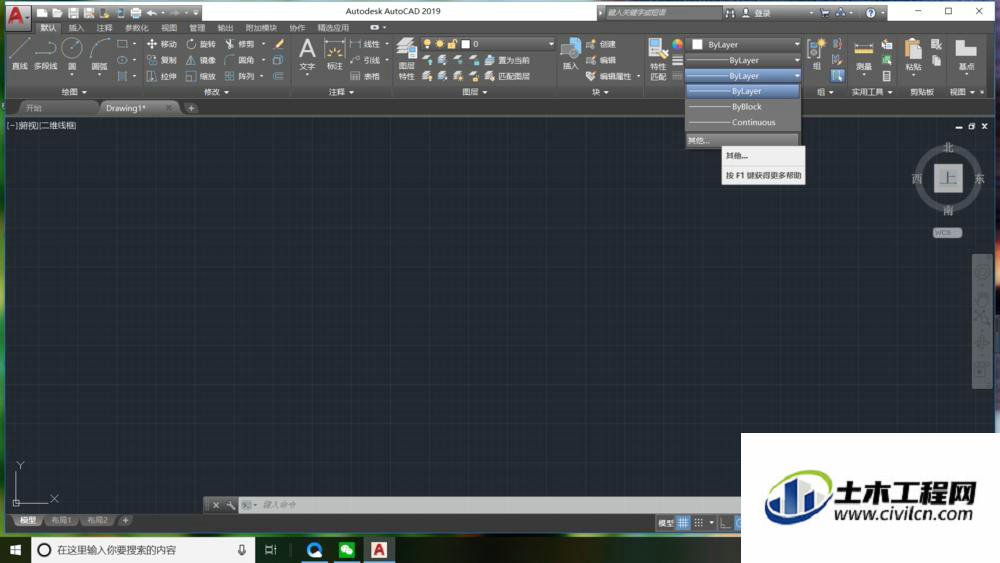Viewport: 1000px width, 563px height.
Task: Expand the Utilities (实用工具) panel
Action: [872, 92]
